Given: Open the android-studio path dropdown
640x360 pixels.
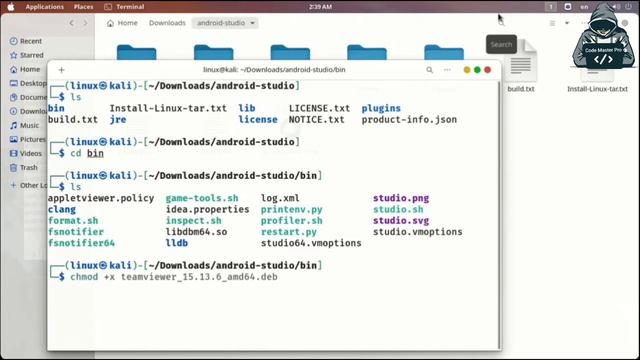Looking at the screenshot, I should coord(226,23).
